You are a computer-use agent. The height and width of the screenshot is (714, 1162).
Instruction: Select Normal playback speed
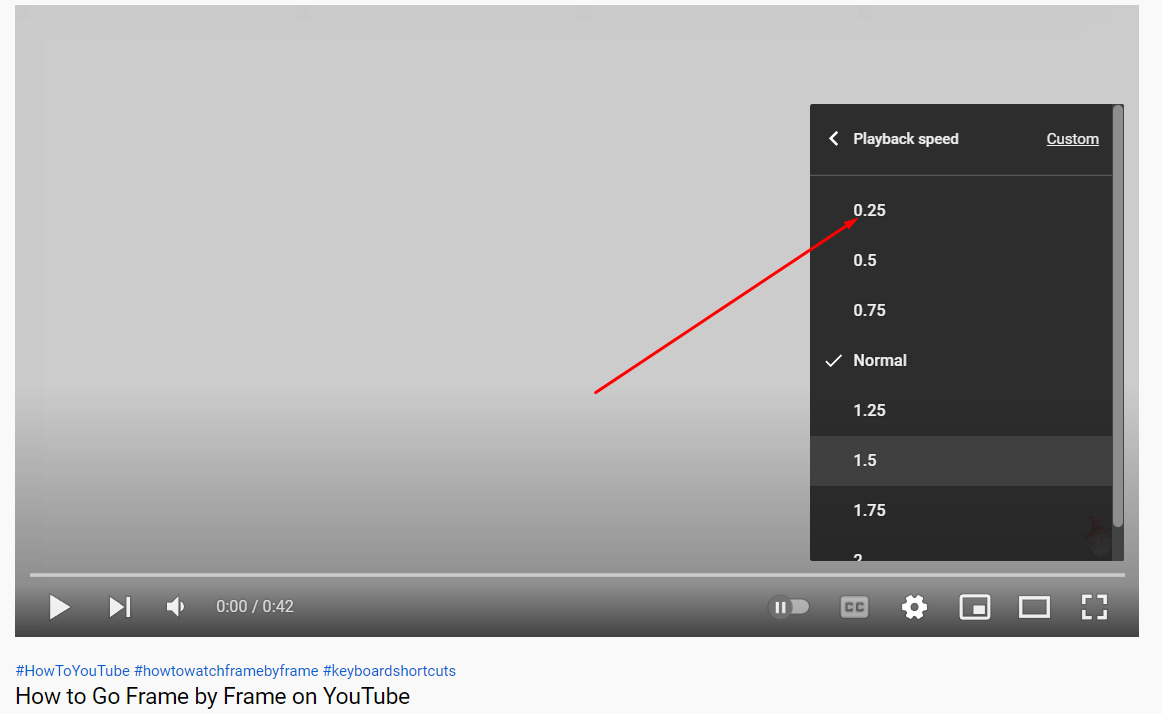coord(961,360)
